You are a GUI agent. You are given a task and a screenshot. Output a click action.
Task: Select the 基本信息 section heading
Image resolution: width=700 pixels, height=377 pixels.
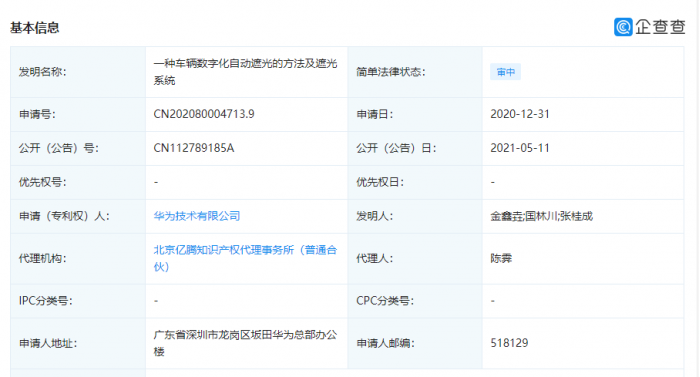[35, 28]
